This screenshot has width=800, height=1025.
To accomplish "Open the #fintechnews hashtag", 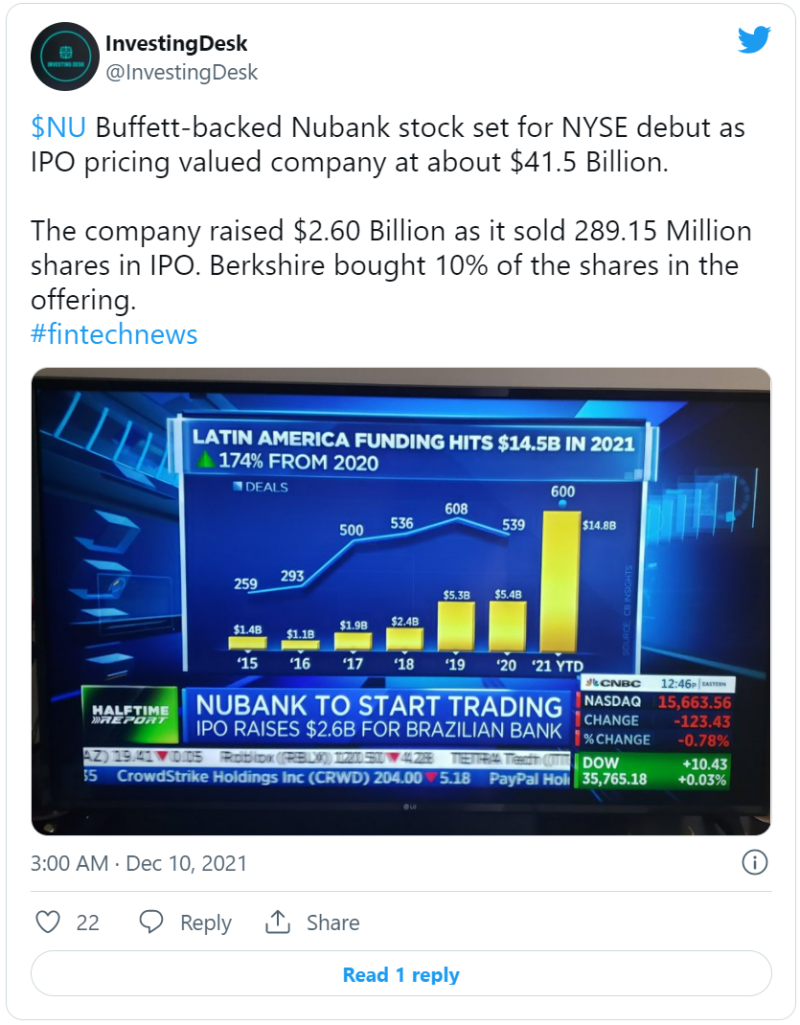I will point(114,334).
